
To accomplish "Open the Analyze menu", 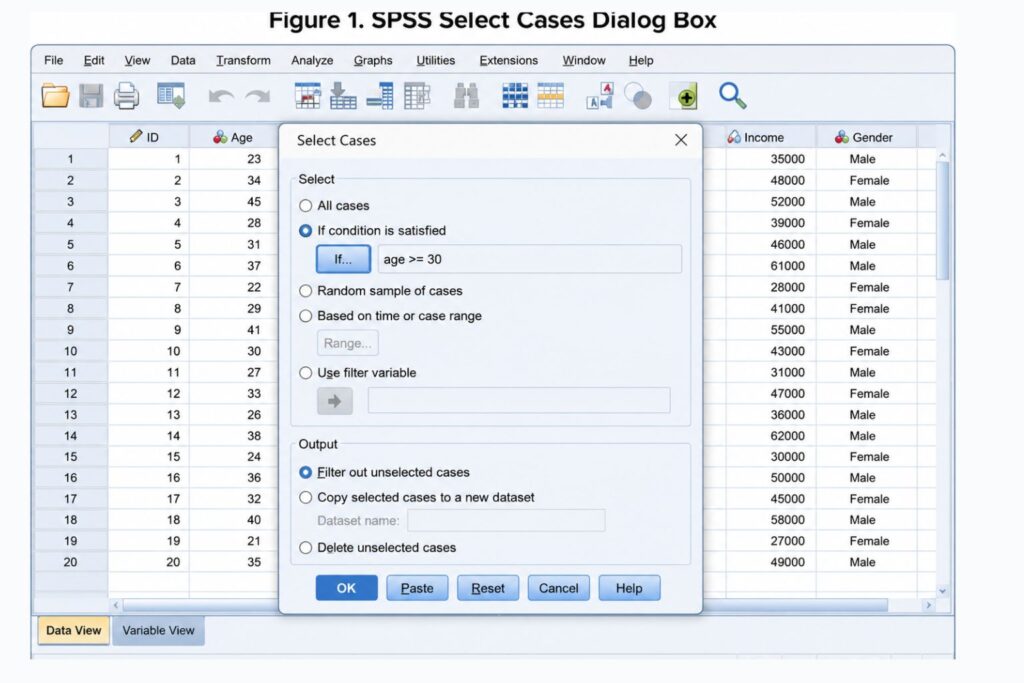I will 312,60.
